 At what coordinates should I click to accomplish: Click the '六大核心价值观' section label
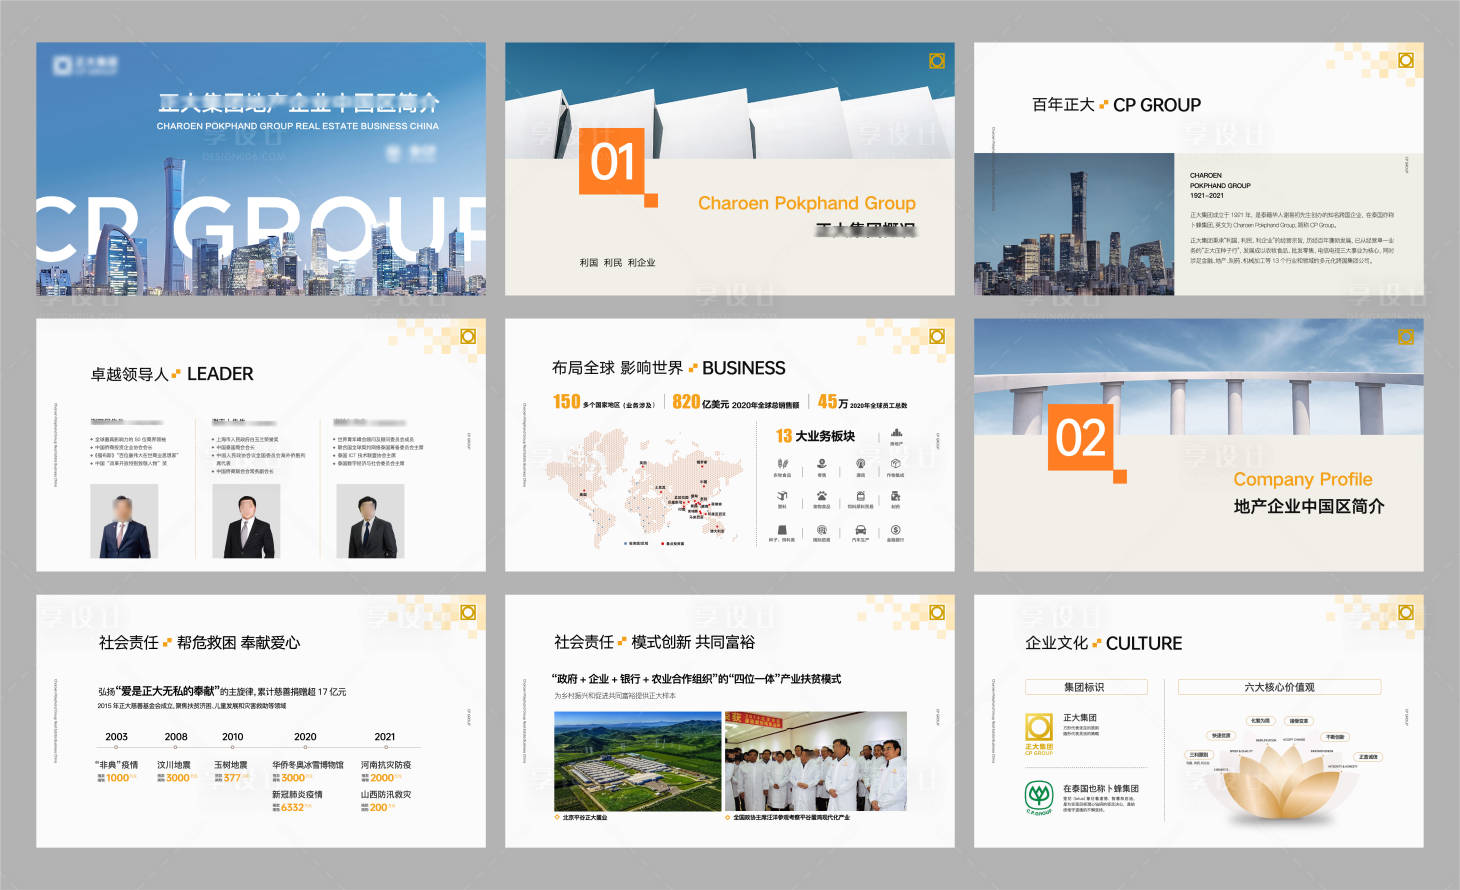(x=1279, y=687)
